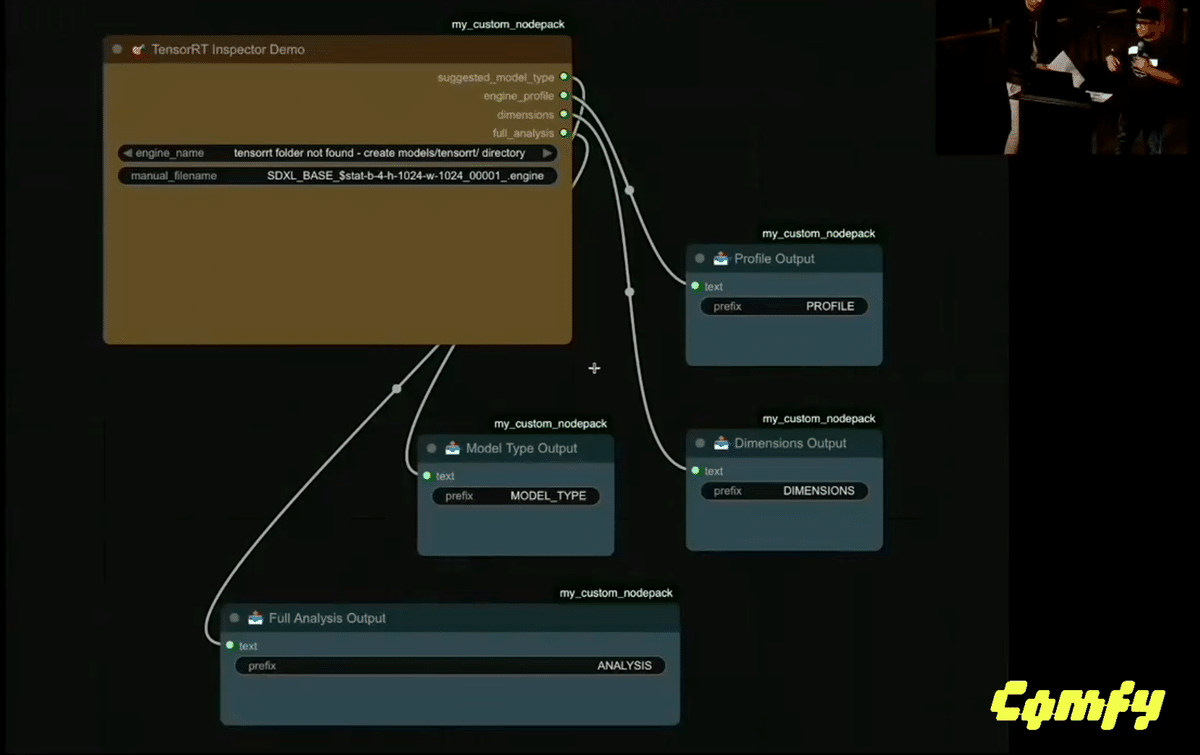Click the Model Type Output text input socket
1200x755 pixels.
[427, 476]
